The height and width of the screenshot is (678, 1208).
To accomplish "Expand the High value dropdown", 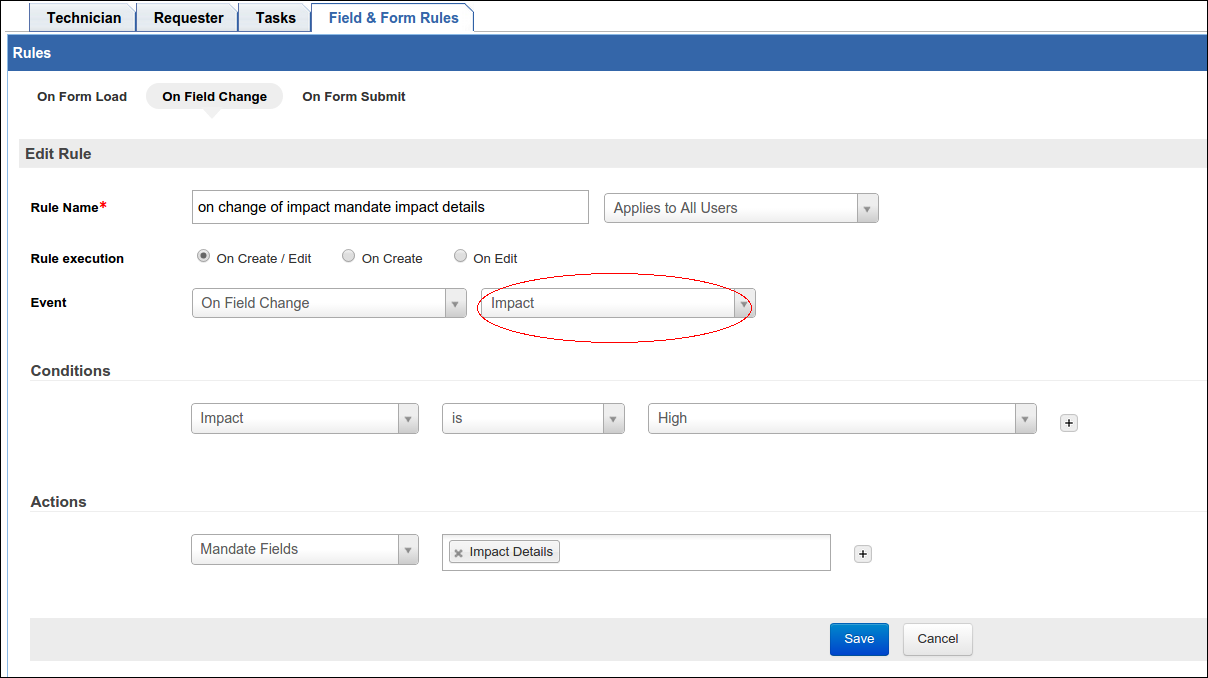I will point(841,418).
